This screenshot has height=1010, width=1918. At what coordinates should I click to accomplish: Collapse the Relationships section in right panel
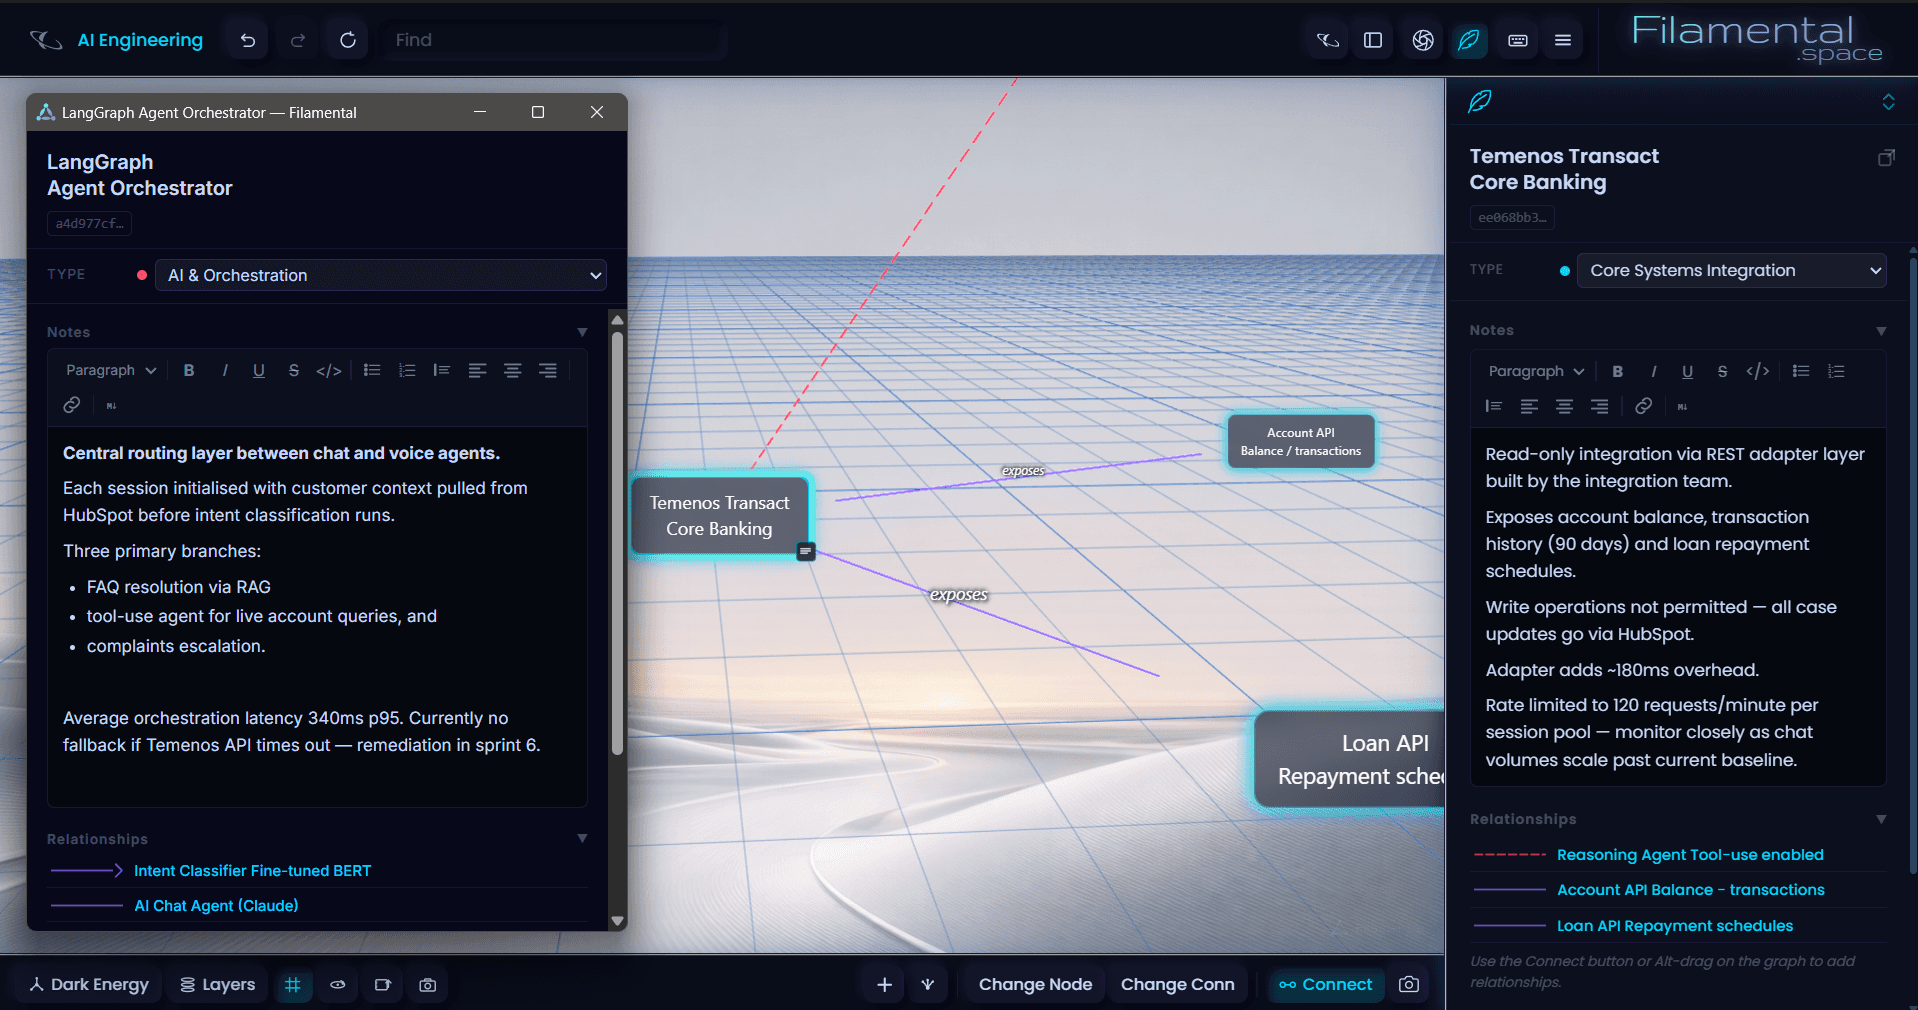point(1881,819)
